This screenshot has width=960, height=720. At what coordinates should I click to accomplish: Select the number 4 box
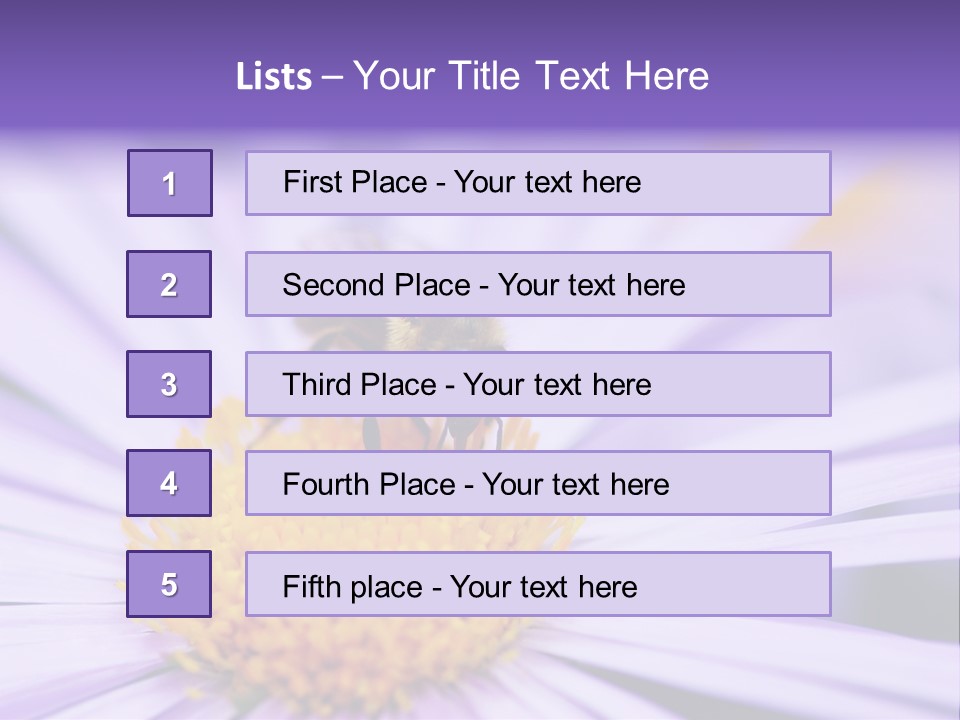[x=169, y=483]
